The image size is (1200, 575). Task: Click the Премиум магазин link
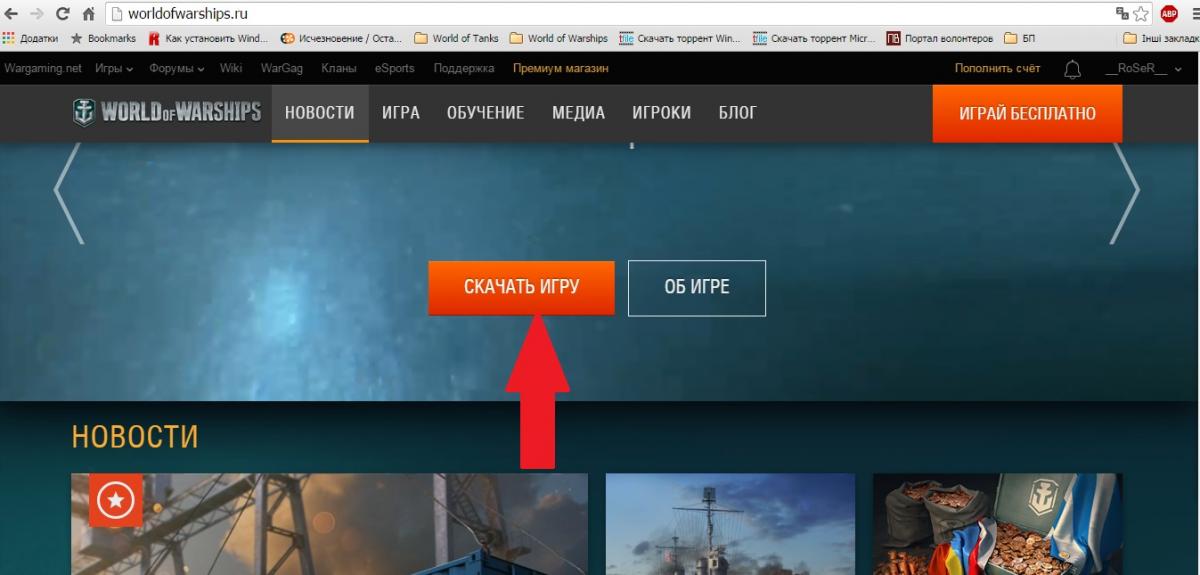point(560,69)
